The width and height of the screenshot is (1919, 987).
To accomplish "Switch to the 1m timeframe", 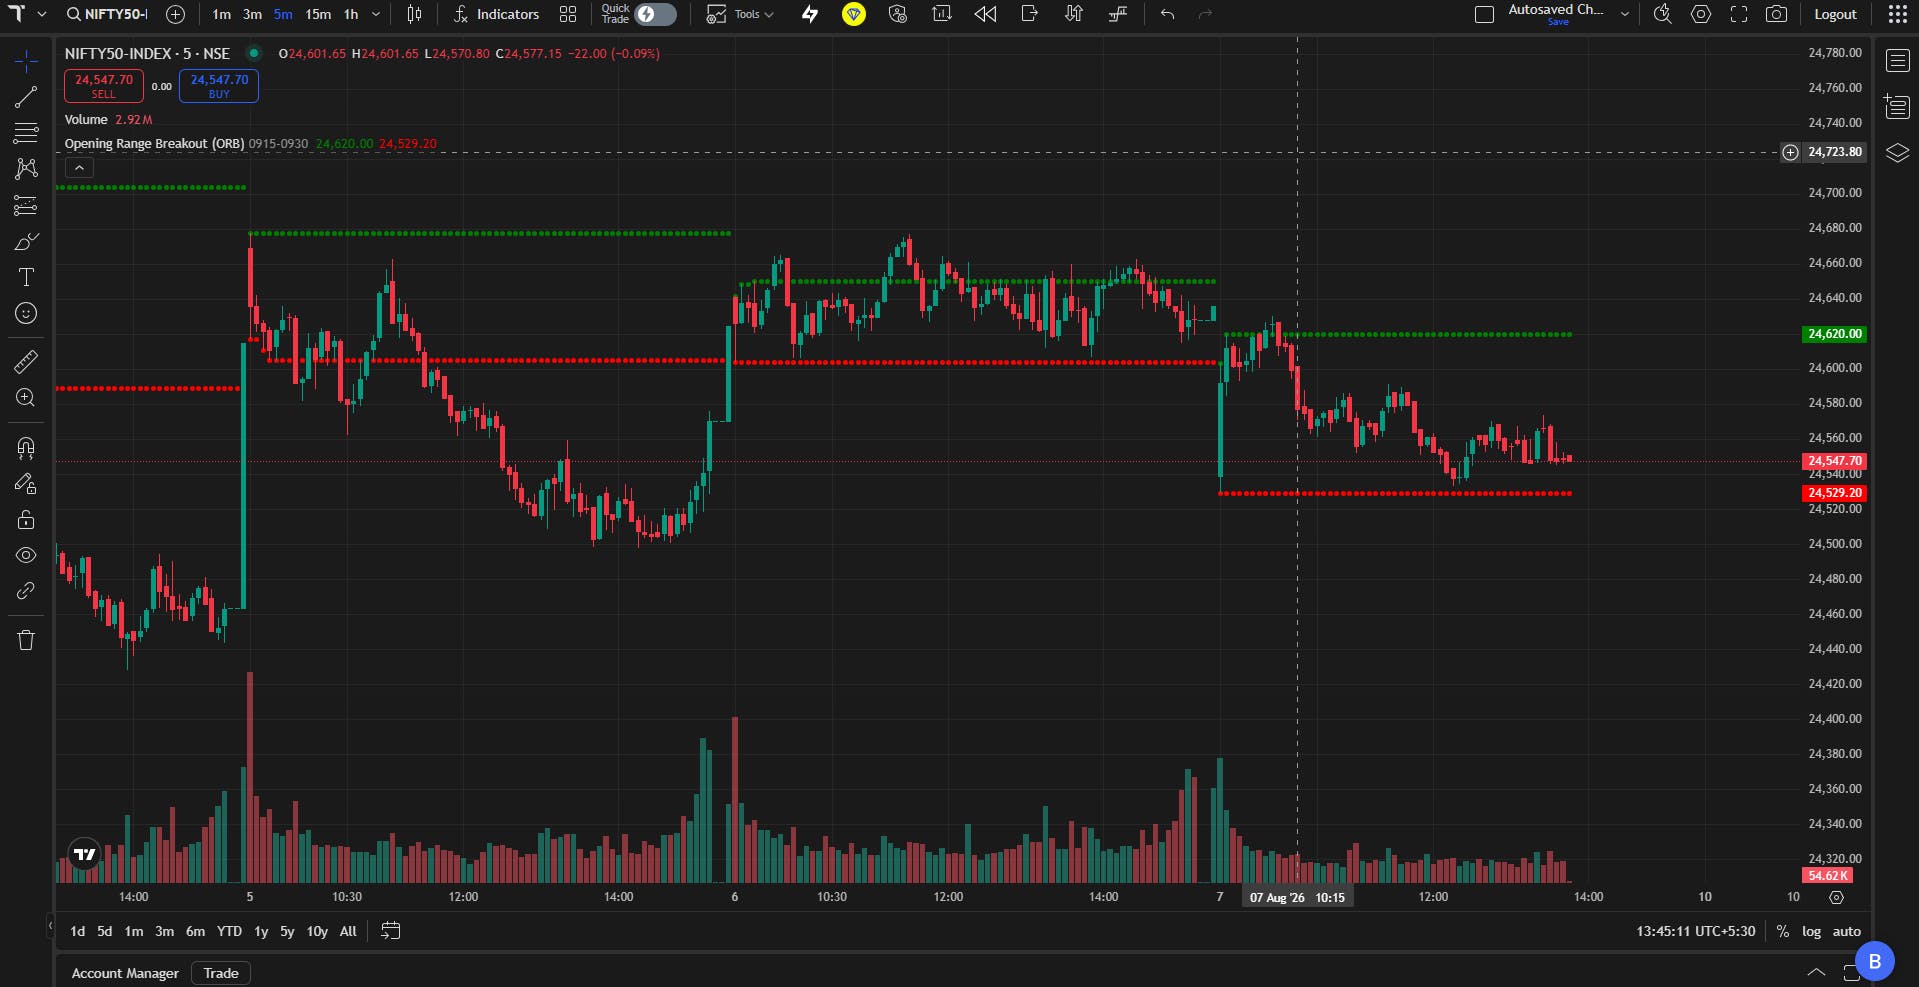I will (221, 14).
